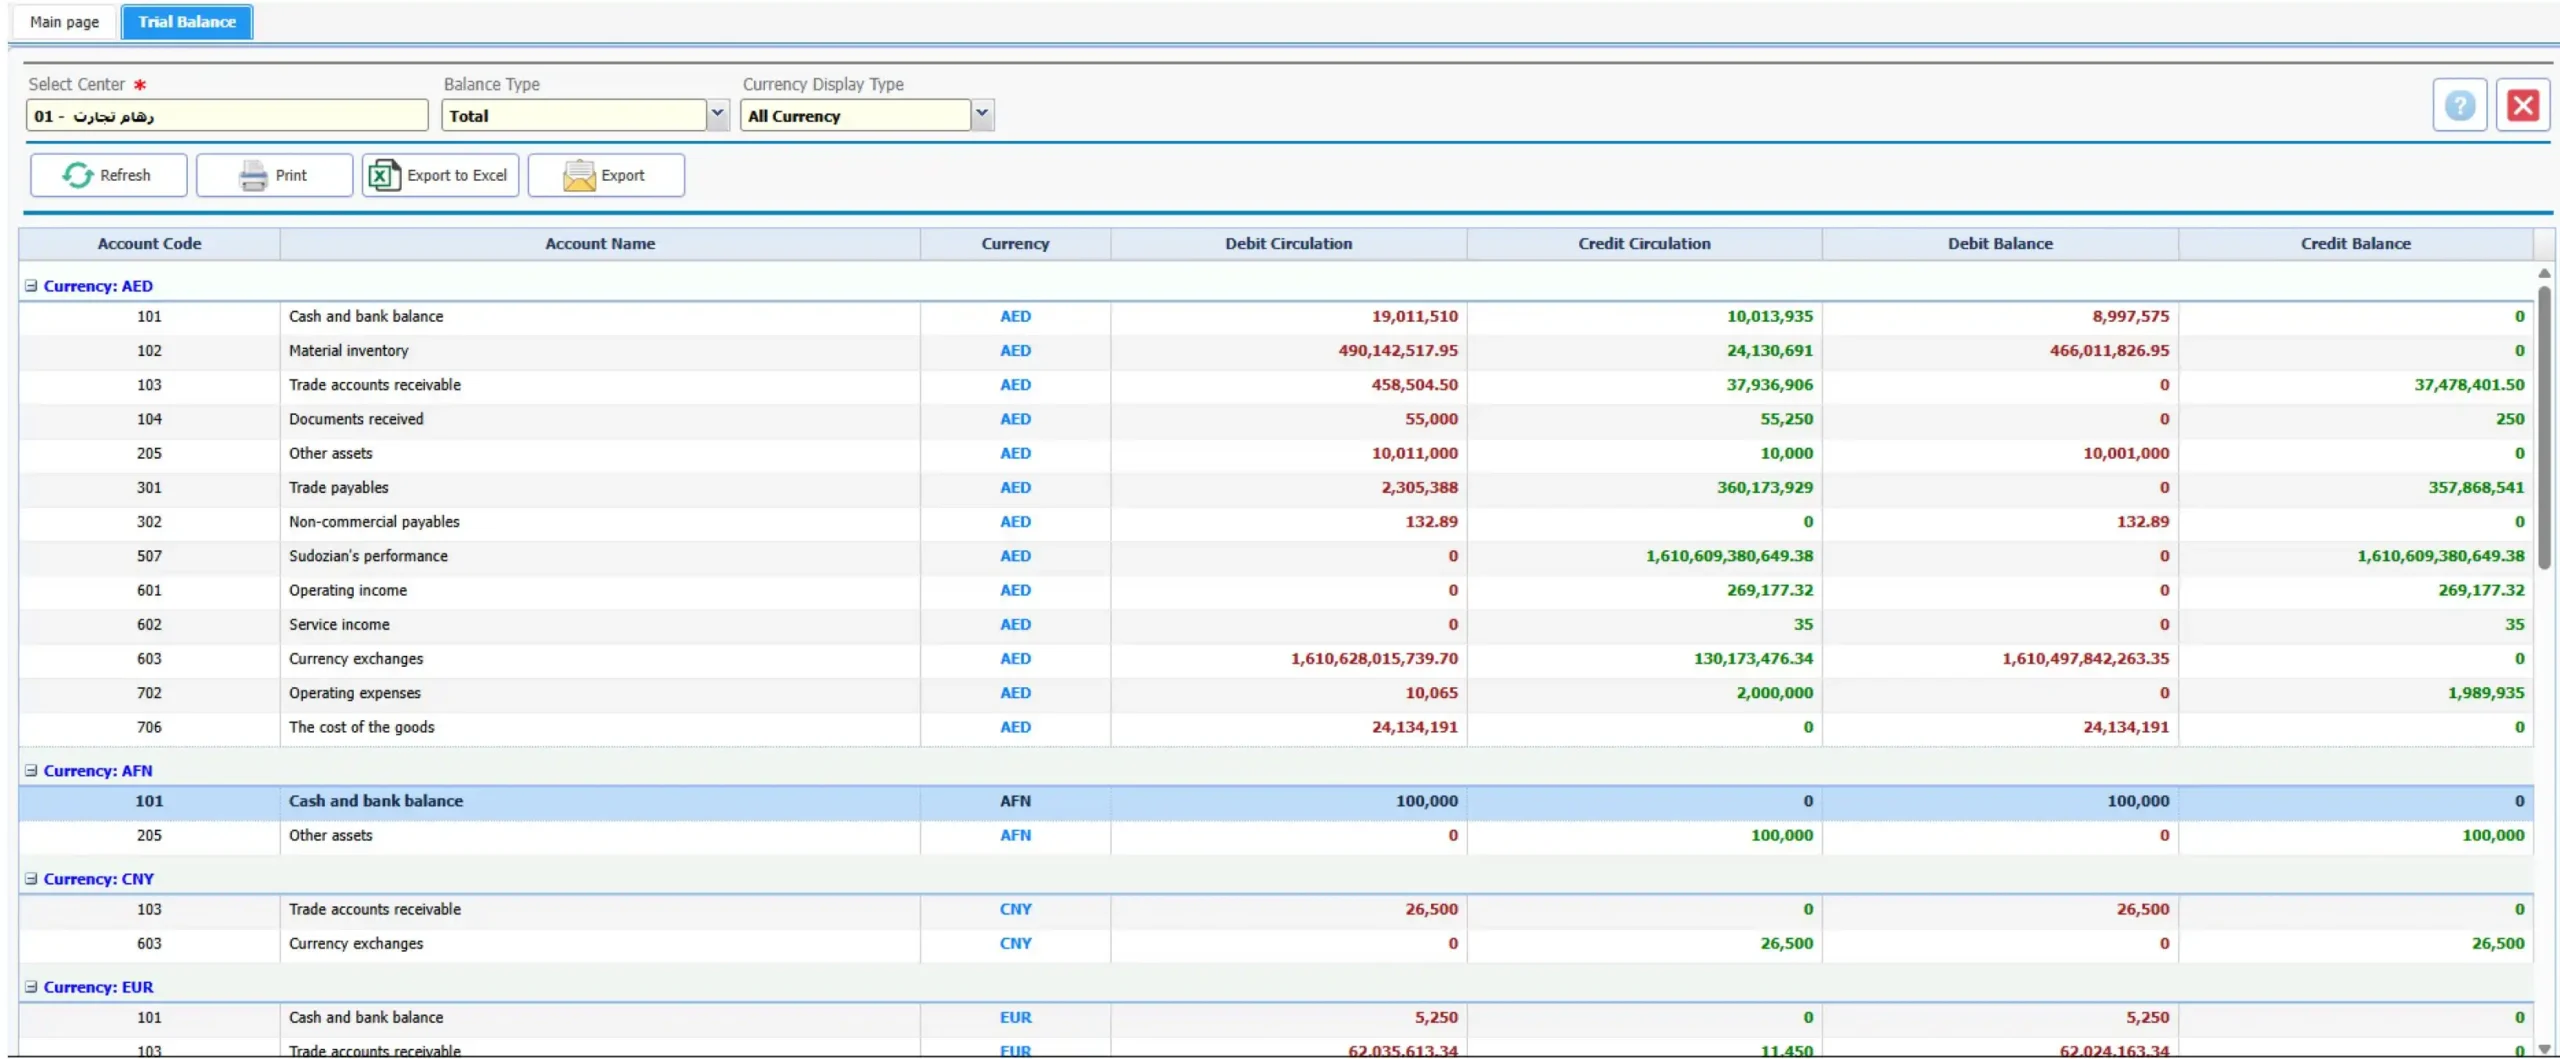Sort by Debit Circulation column header
This screenshot has width=2560, height=1059.
[1288, 244]
